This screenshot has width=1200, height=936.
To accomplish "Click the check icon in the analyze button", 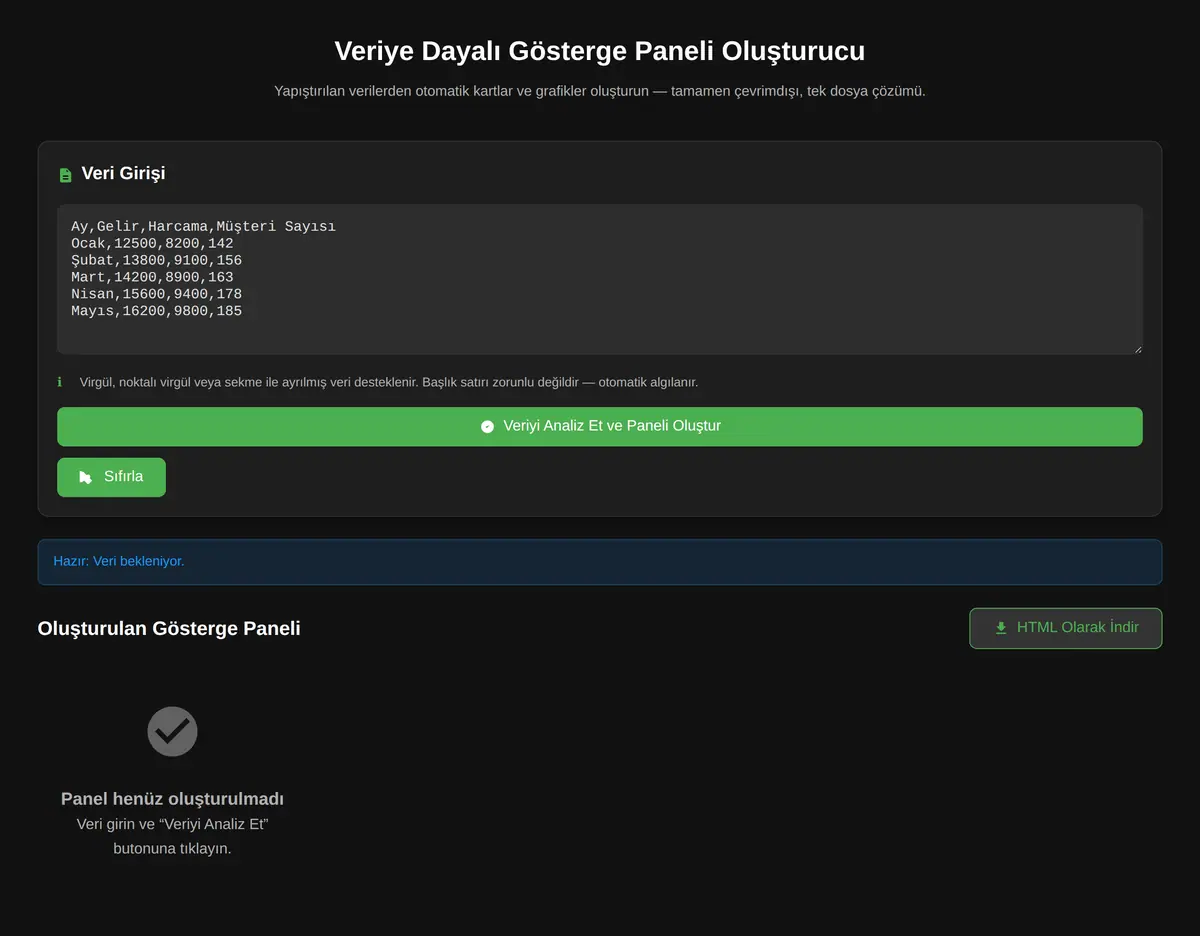I will click(487, 426).
